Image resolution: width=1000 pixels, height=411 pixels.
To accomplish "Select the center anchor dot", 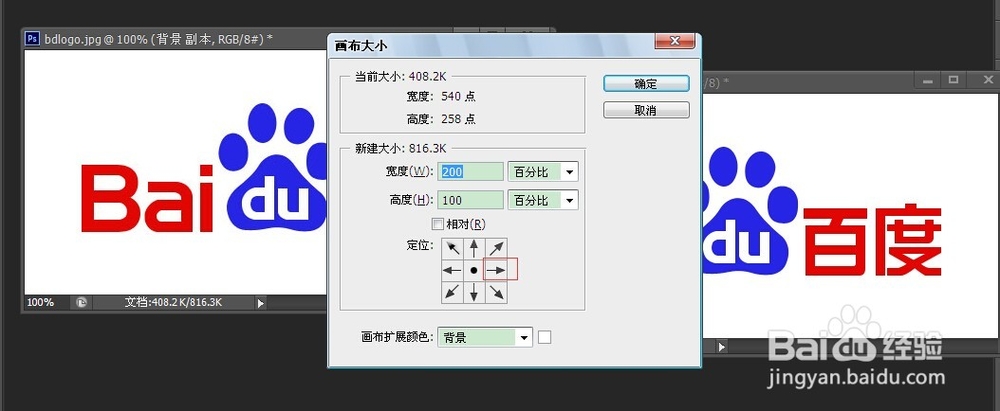I will (x=474, y=271).
